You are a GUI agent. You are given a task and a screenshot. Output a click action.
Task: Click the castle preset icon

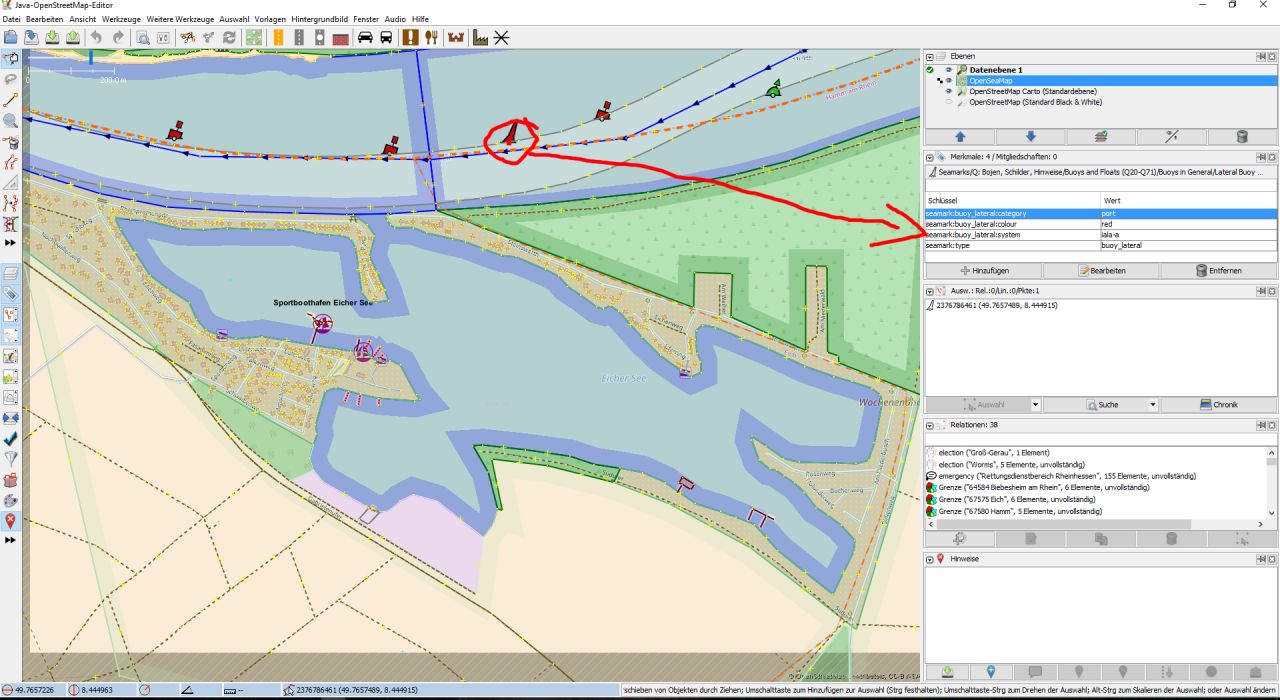pos(457,37)
